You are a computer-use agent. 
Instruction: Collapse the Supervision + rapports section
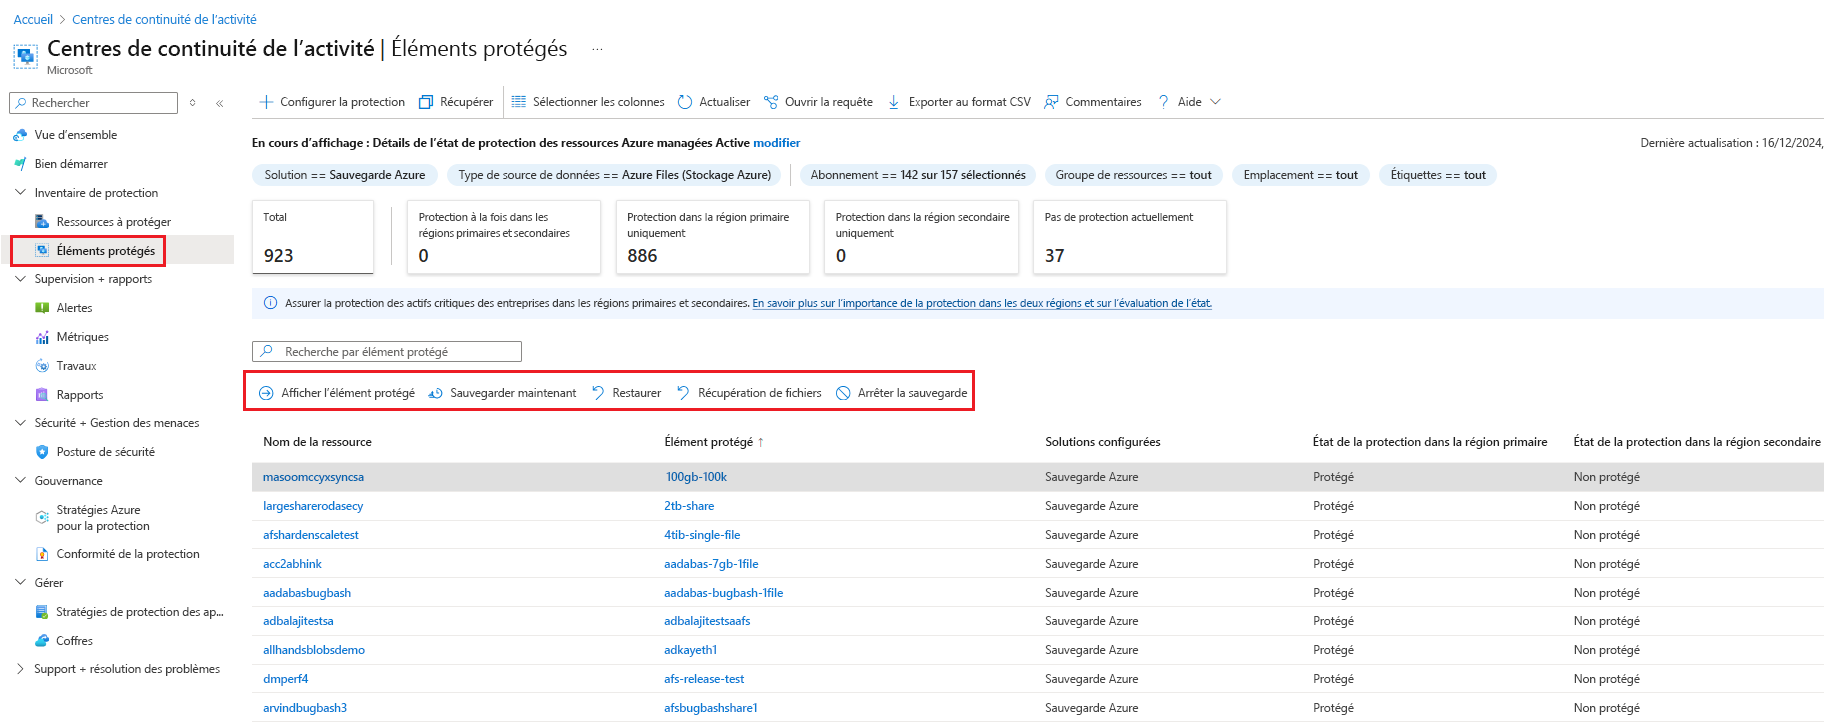tap(20, 279)
